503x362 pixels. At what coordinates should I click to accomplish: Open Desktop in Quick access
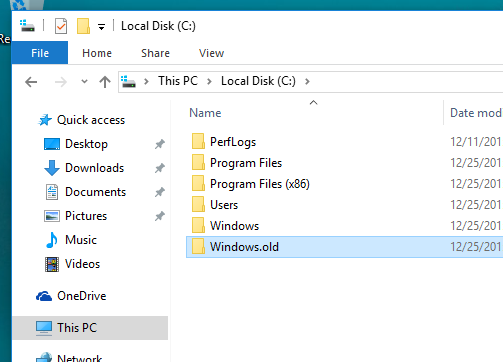point(86,144)
